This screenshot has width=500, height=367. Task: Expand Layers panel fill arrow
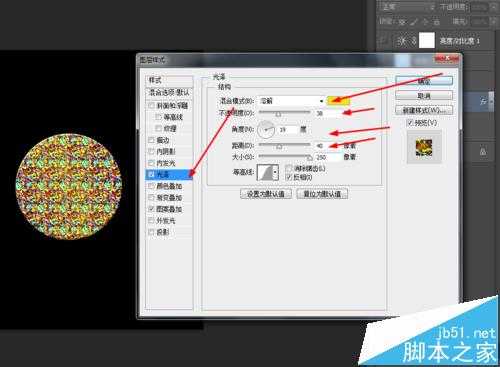(x=493, y=22)
